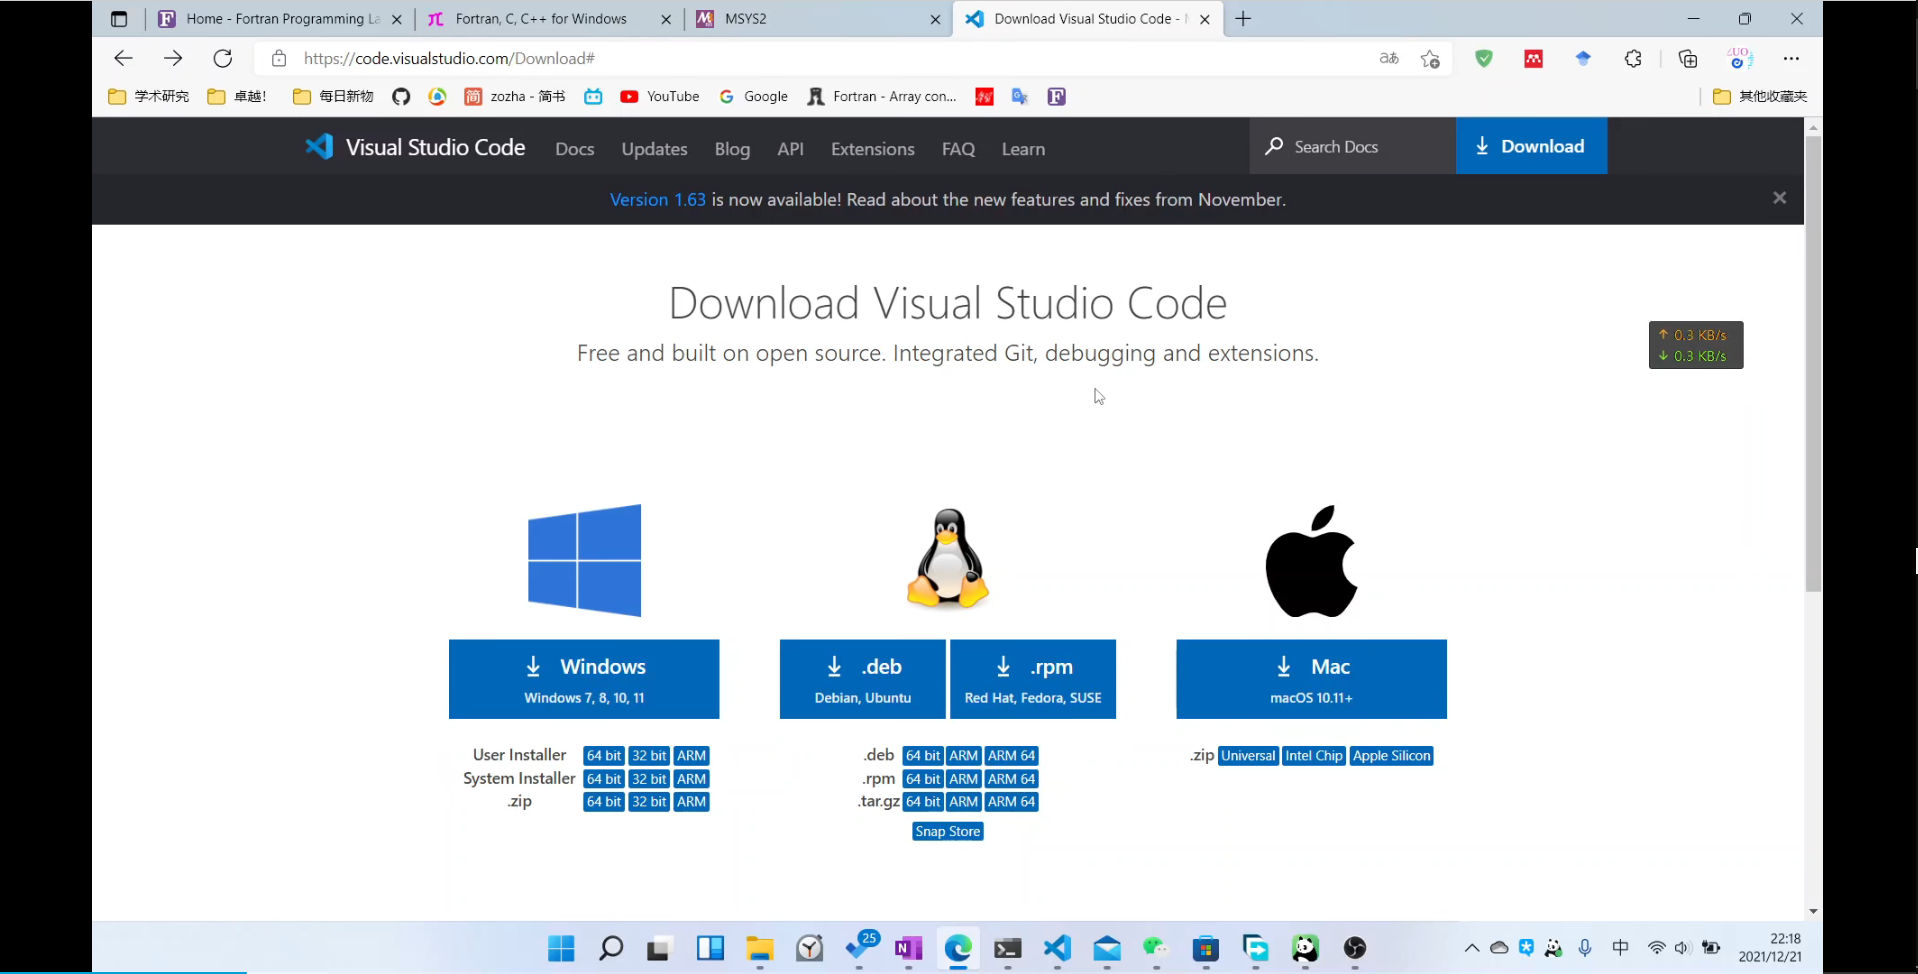Open the translate icon in address bar
The image size is (1918, 974).
click(1389, 58)
